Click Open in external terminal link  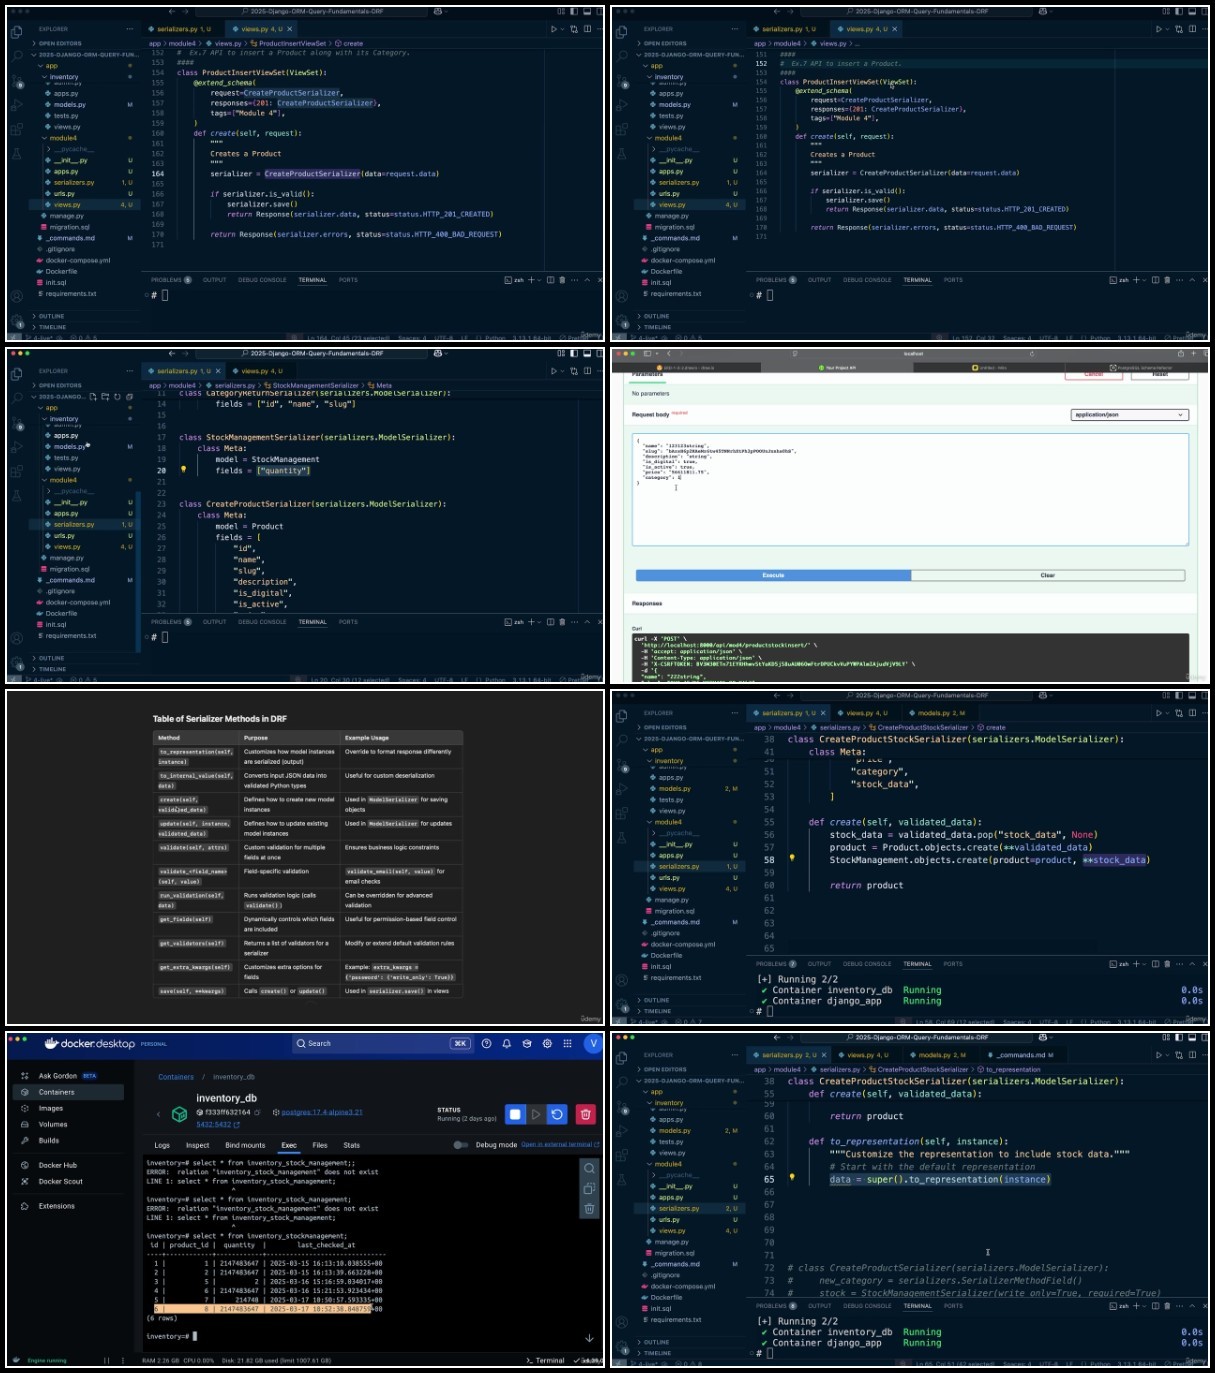(x=558, y=1145)
